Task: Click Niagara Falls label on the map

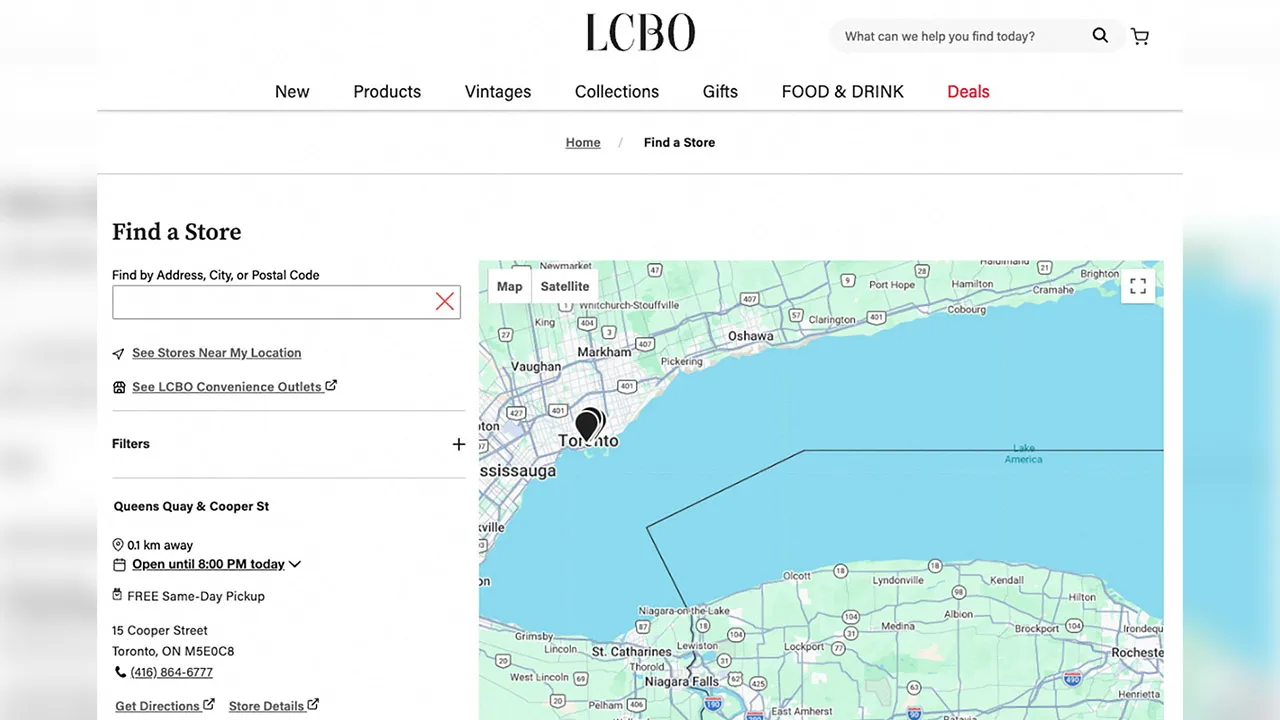Action: [683, 682]
